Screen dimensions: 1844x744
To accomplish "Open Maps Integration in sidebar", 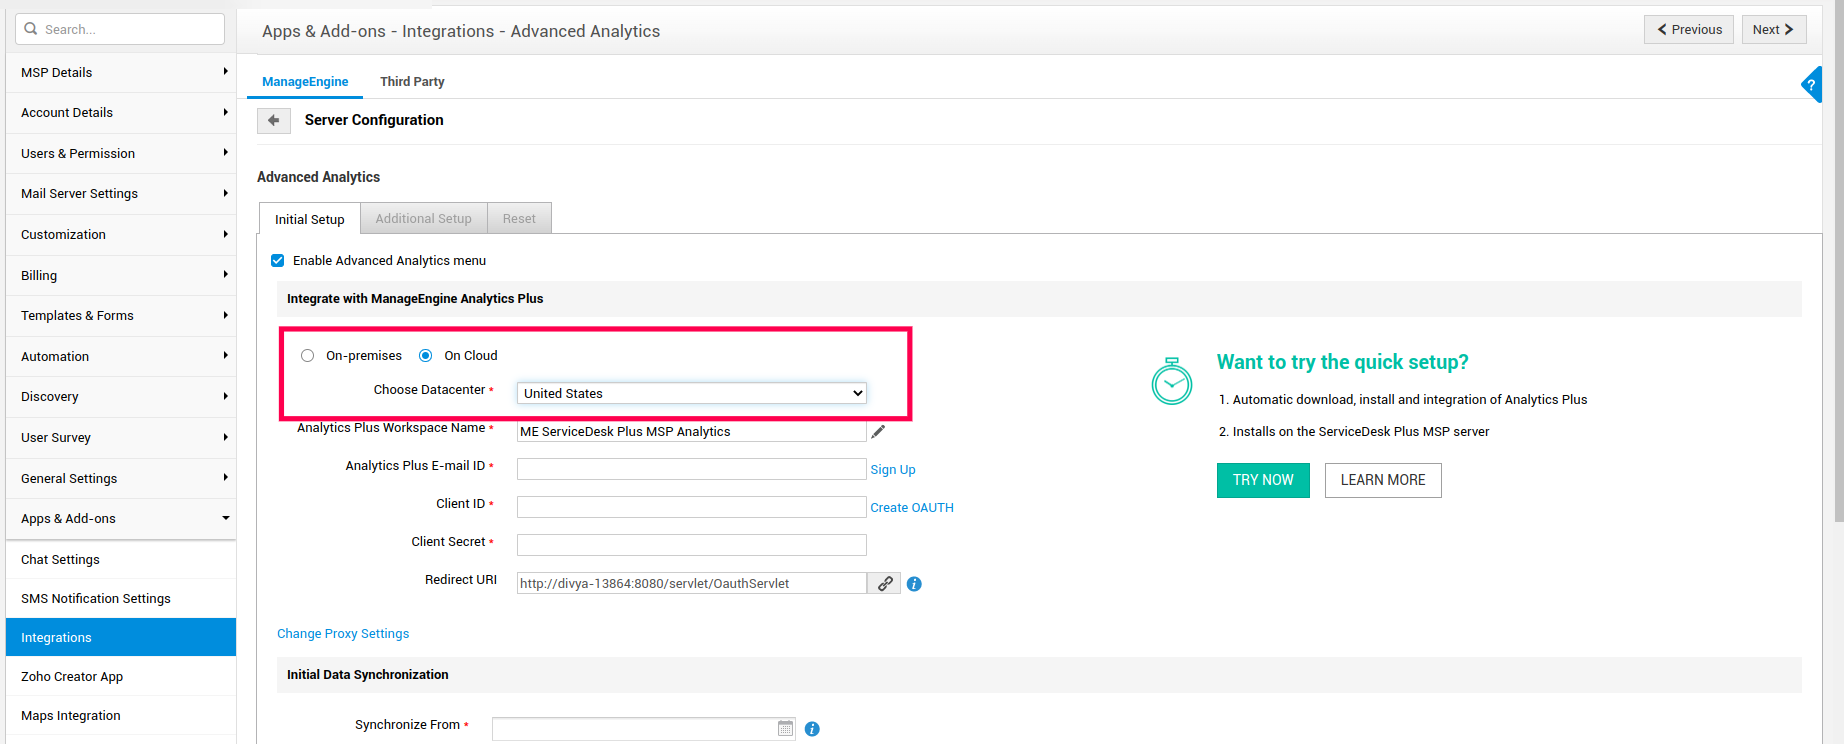I will click(x=121, y=716).
